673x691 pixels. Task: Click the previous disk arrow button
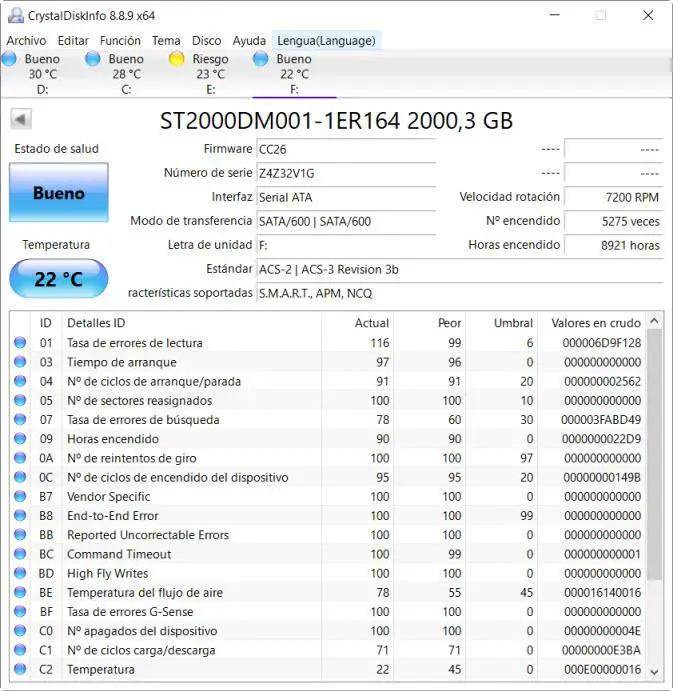pyautogui.click(x=21, y=119)
